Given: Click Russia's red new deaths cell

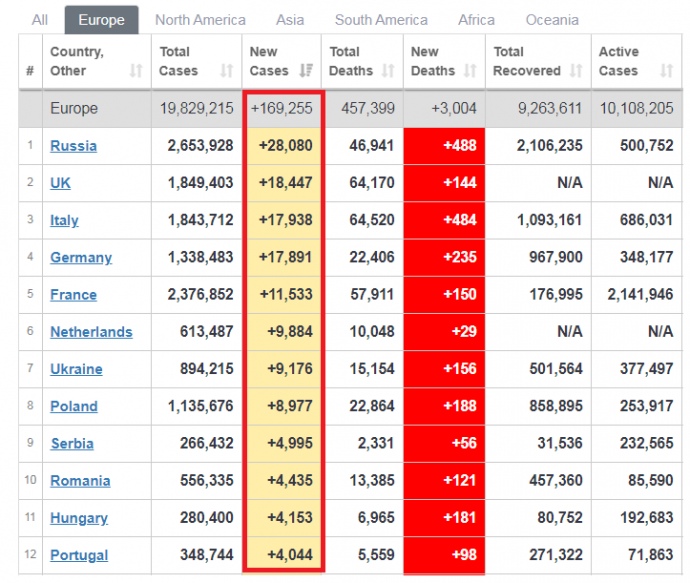Looking at the screenshot, I should (x=444, y=146).
